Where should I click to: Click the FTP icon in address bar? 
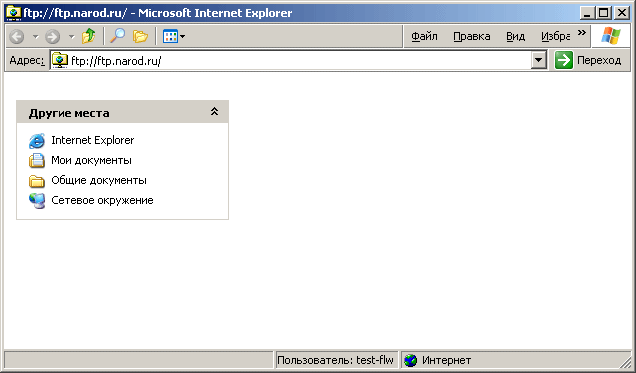pyautogui.click(x=60, y=60)
